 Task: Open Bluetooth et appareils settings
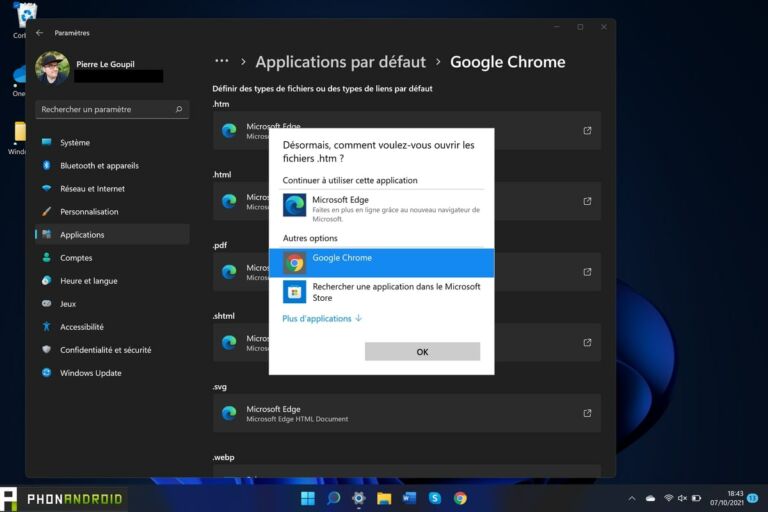pos(112,166)
